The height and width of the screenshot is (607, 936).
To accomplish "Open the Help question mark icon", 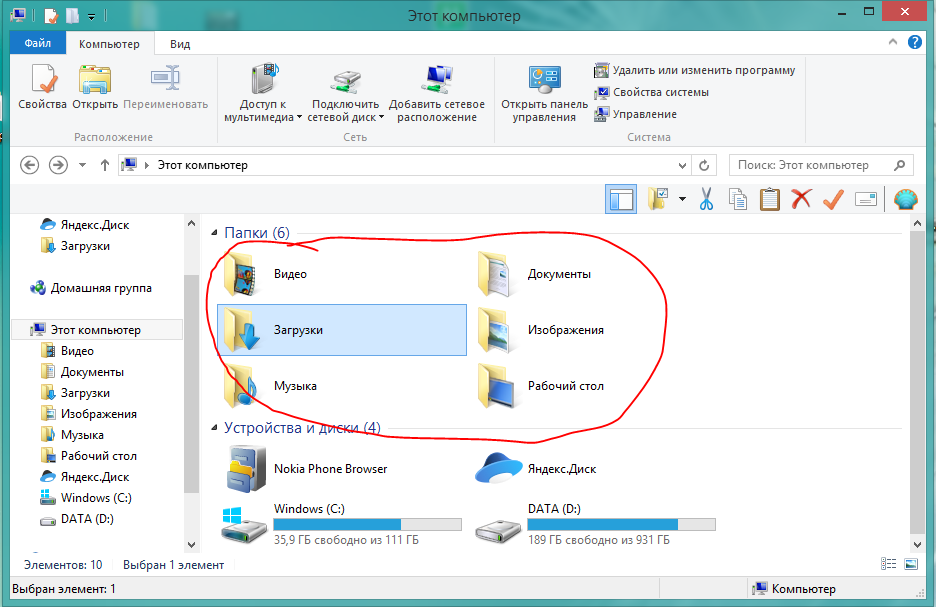I will (915, 42).
